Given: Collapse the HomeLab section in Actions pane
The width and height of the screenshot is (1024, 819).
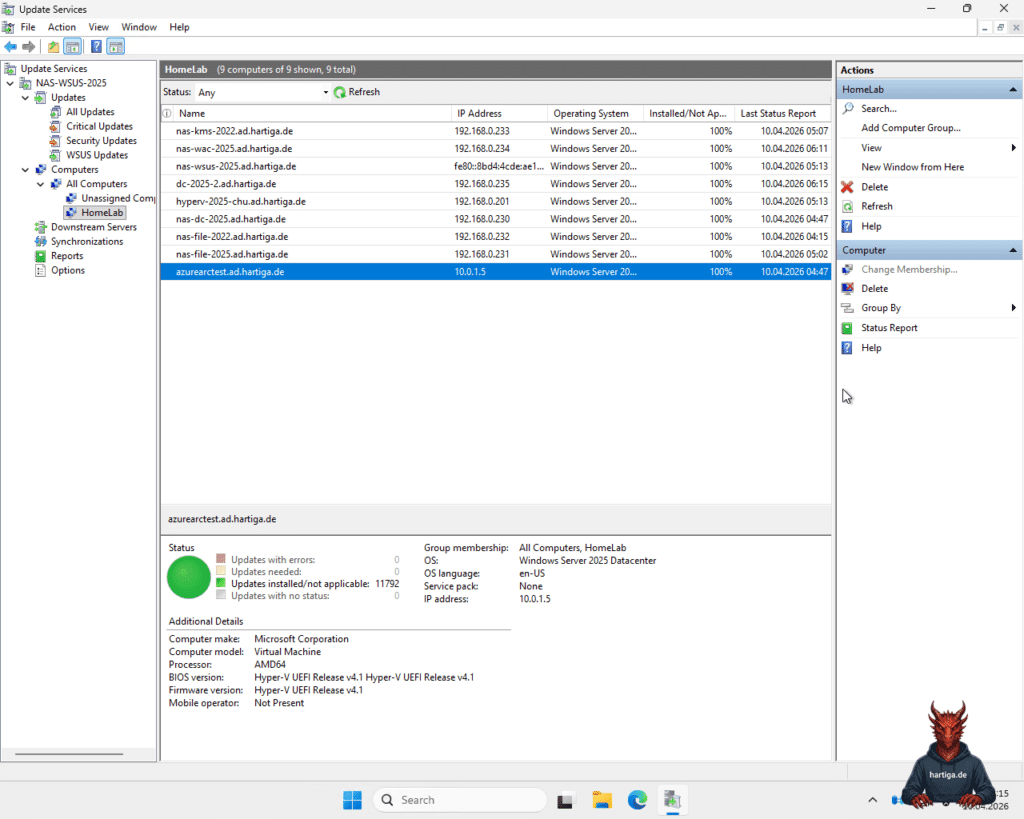Looking at the screenshot, I should [1013, 89].
